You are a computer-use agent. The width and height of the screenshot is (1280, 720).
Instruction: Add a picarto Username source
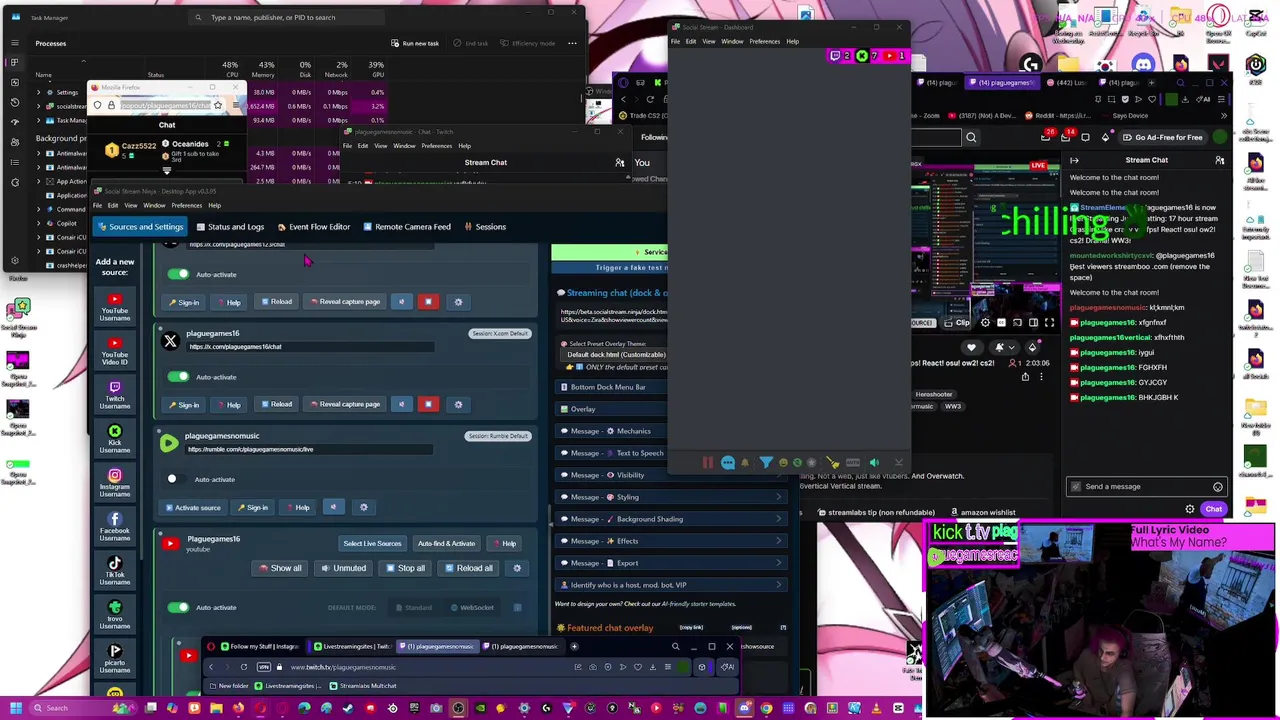(x=114, y=657)
